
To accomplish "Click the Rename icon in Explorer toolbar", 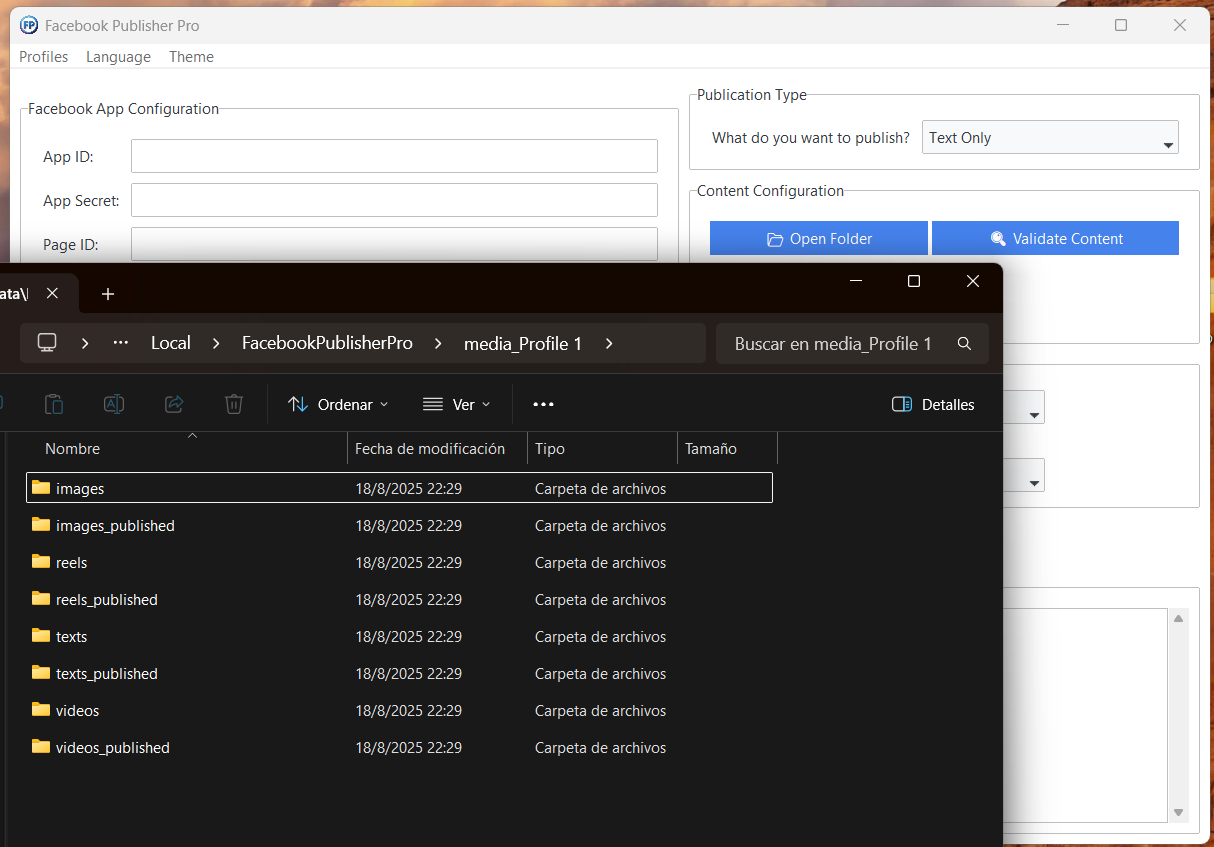I will point(114,404).
